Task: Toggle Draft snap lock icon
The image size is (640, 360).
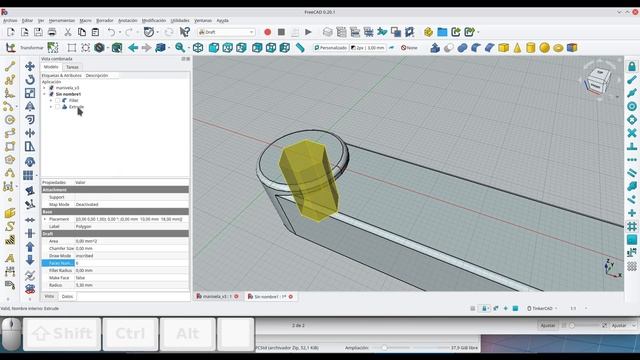Action: 632,66
